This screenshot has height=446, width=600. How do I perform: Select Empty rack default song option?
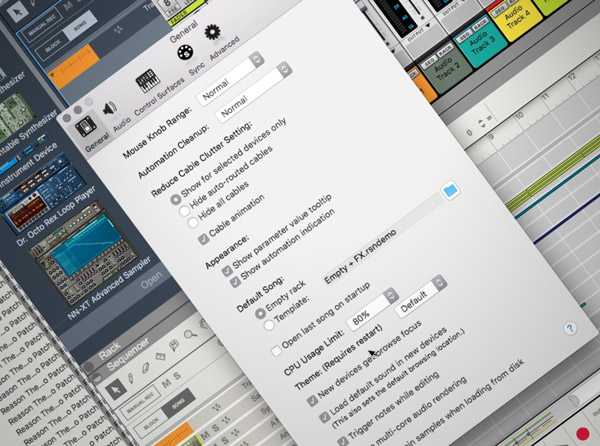260,313
